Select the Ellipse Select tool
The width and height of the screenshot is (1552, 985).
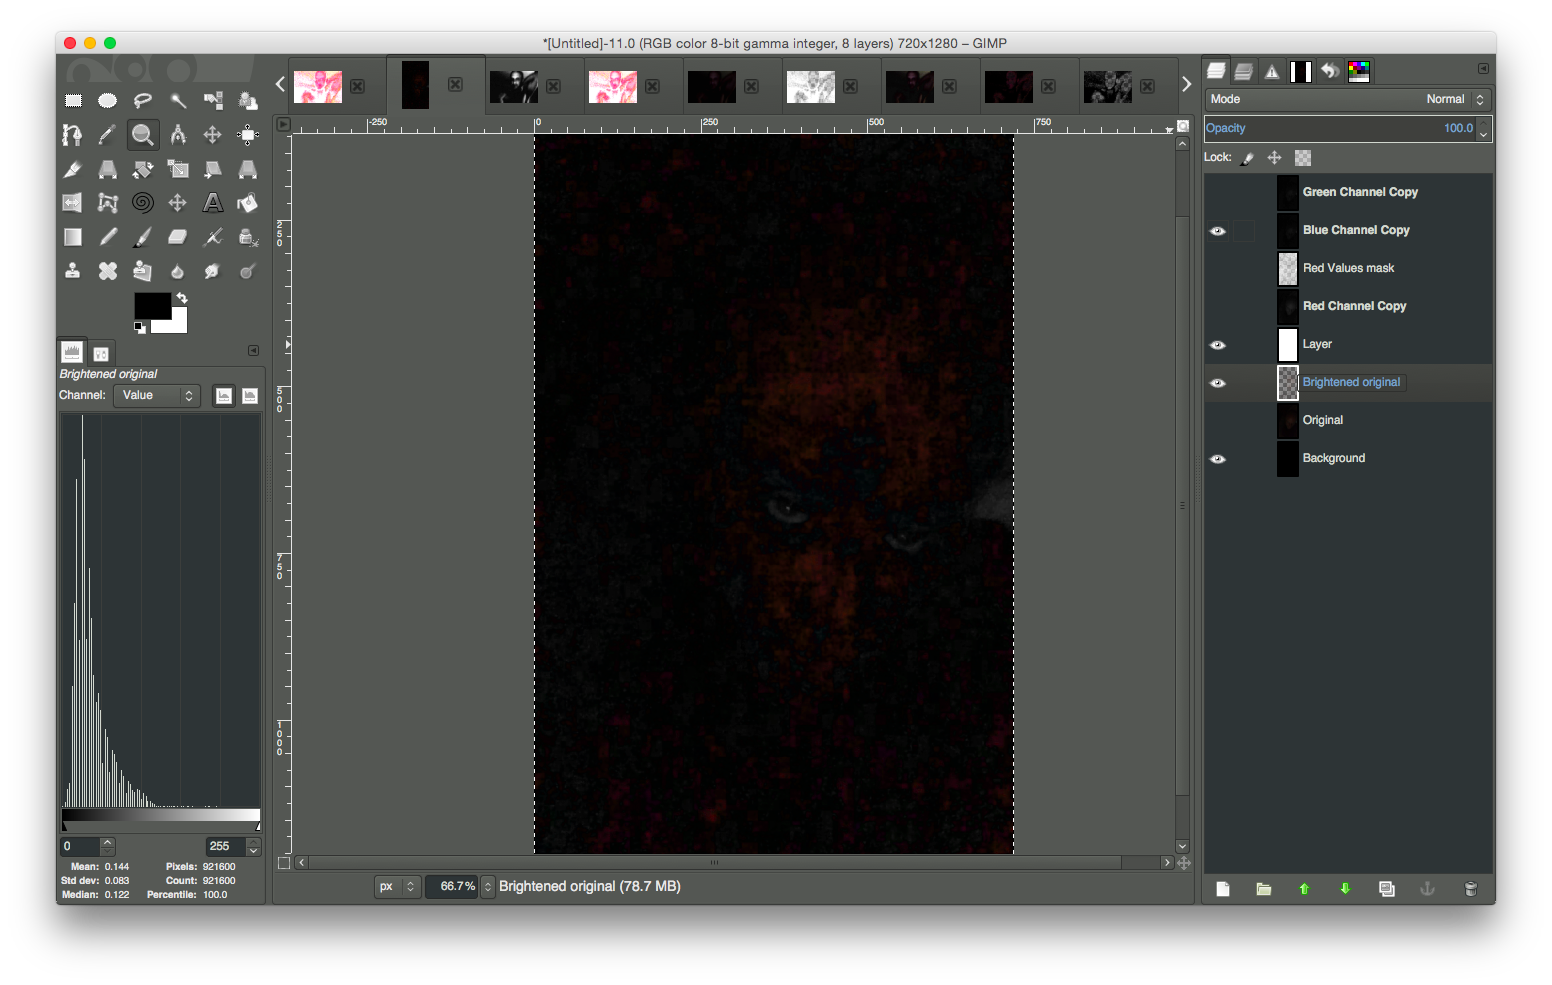click(x=108, y=100)
